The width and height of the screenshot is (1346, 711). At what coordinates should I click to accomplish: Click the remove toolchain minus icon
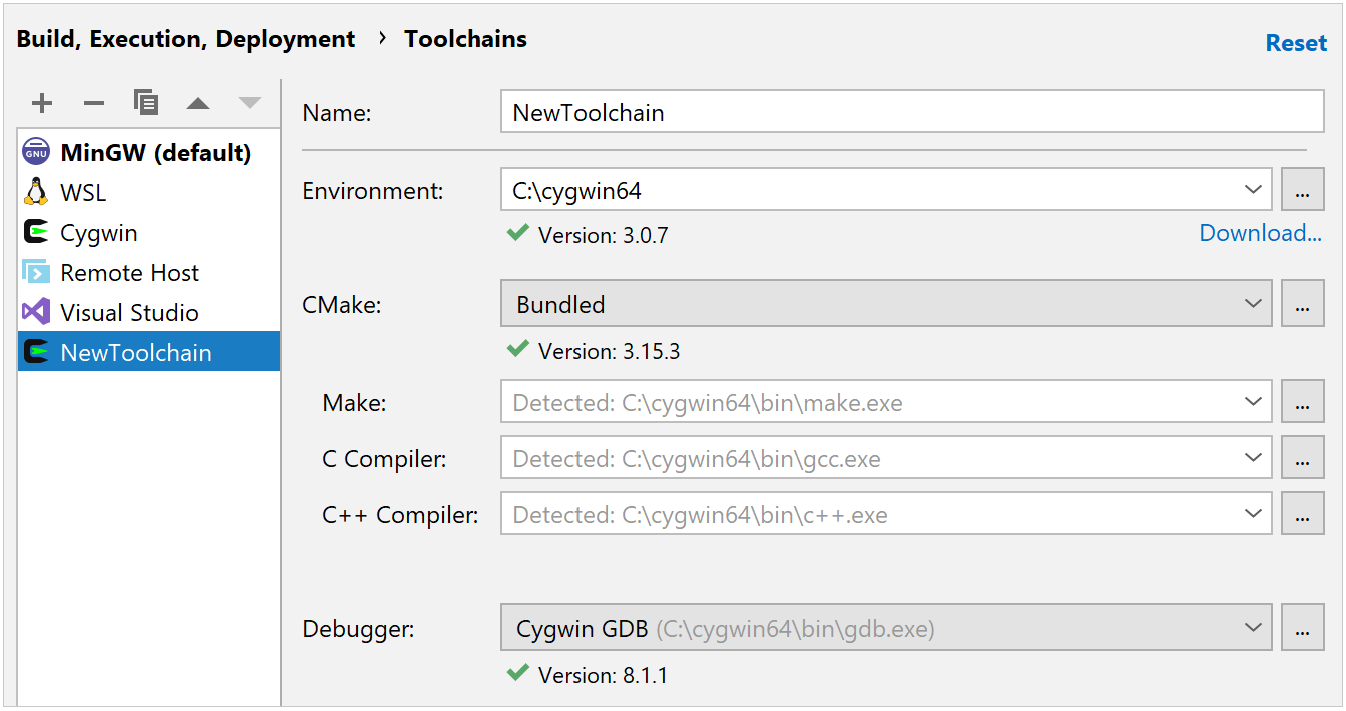click(x=94, y=103)
